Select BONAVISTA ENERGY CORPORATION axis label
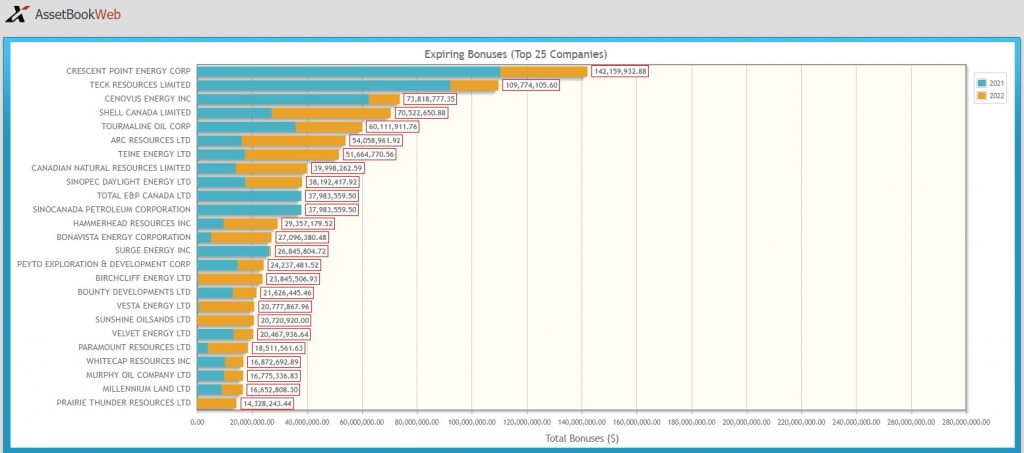Viewport: 1024px width, 453px height. (x=123, y=237)
